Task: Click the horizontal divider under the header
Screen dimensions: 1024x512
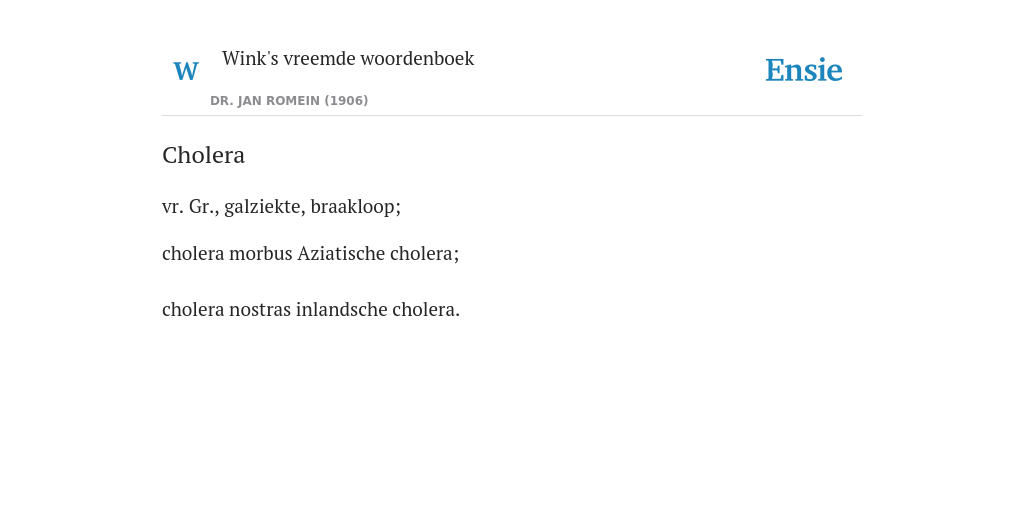Action: click(512, 116)
